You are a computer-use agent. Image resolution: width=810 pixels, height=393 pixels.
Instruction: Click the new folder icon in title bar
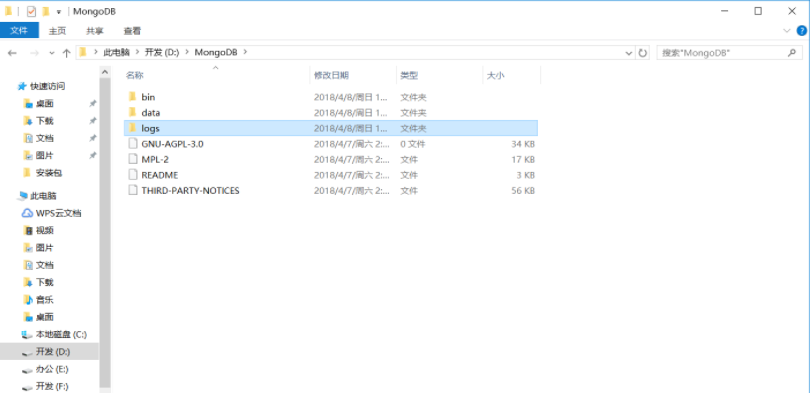point(45,11)
